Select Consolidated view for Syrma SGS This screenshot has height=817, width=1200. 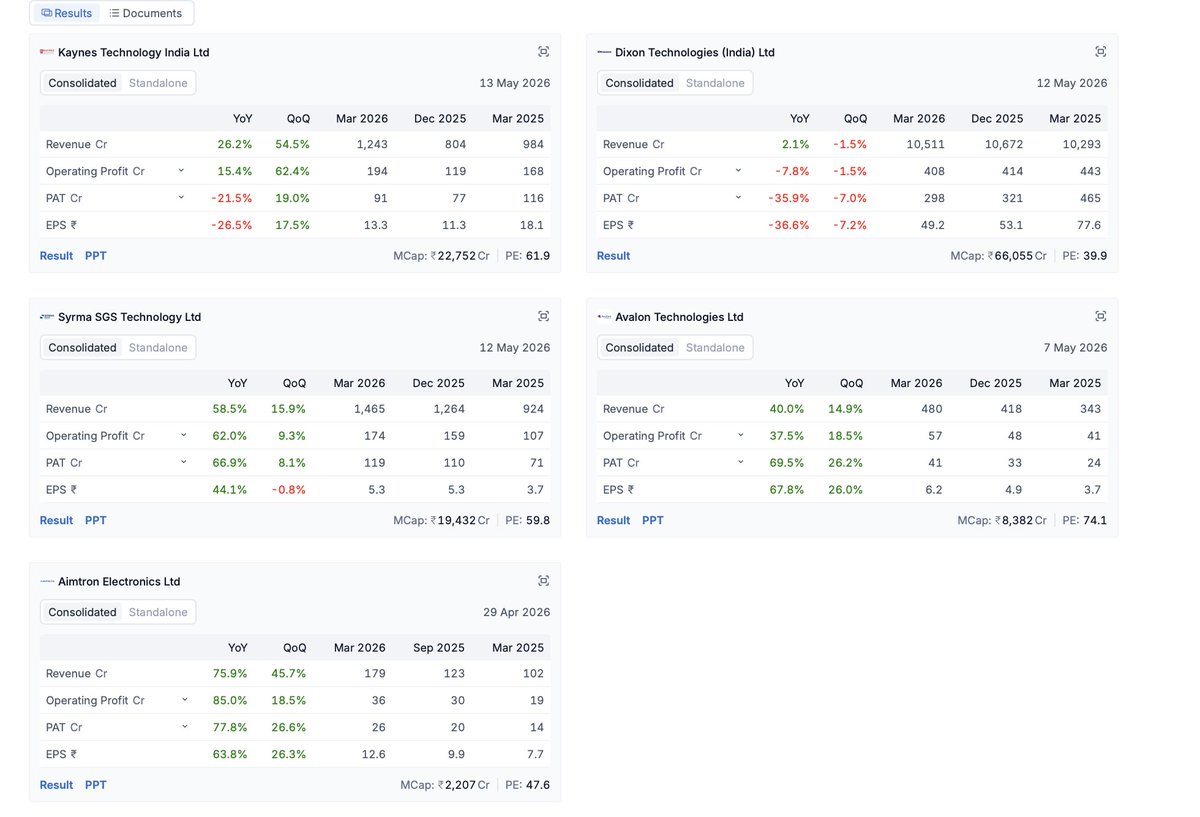pyautogui.click(x=82, y=348)
